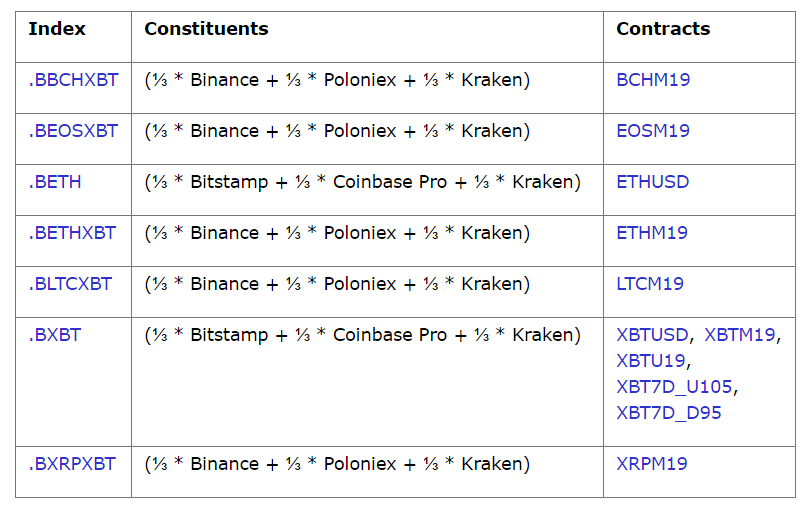Image resolution: width=805 pixels, height=507 pixels.
Task: Click the Constituents column header
Action: [x=206, y=29]
